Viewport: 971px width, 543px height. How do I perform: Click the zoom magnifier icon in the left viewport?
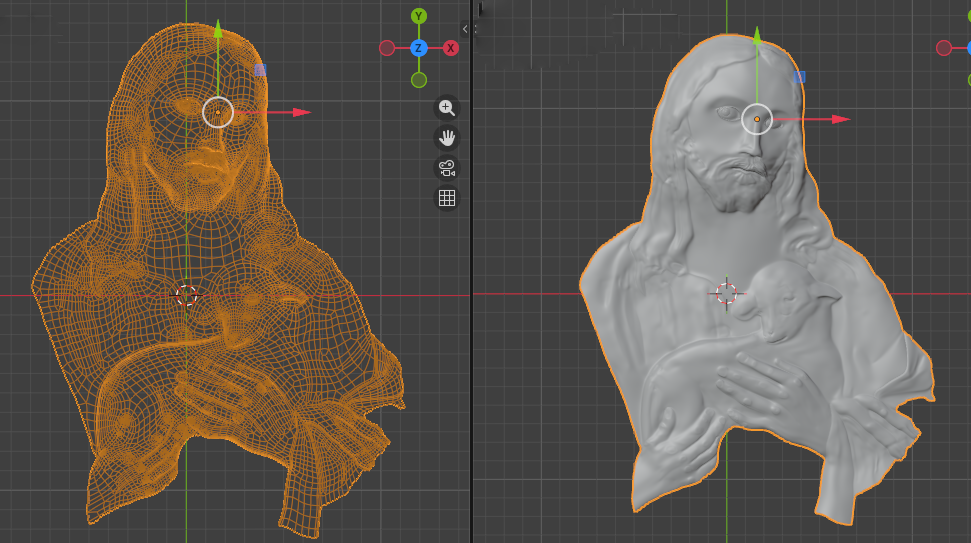[446, 107]
